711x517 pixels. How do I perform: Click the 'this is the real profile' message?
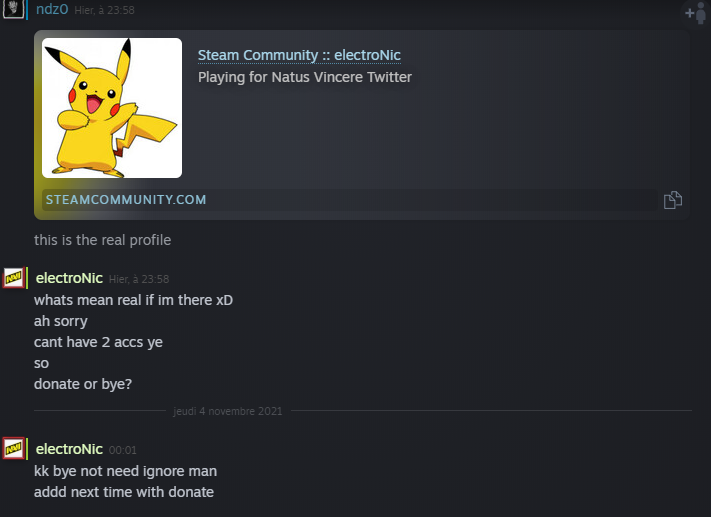[103, 240]
